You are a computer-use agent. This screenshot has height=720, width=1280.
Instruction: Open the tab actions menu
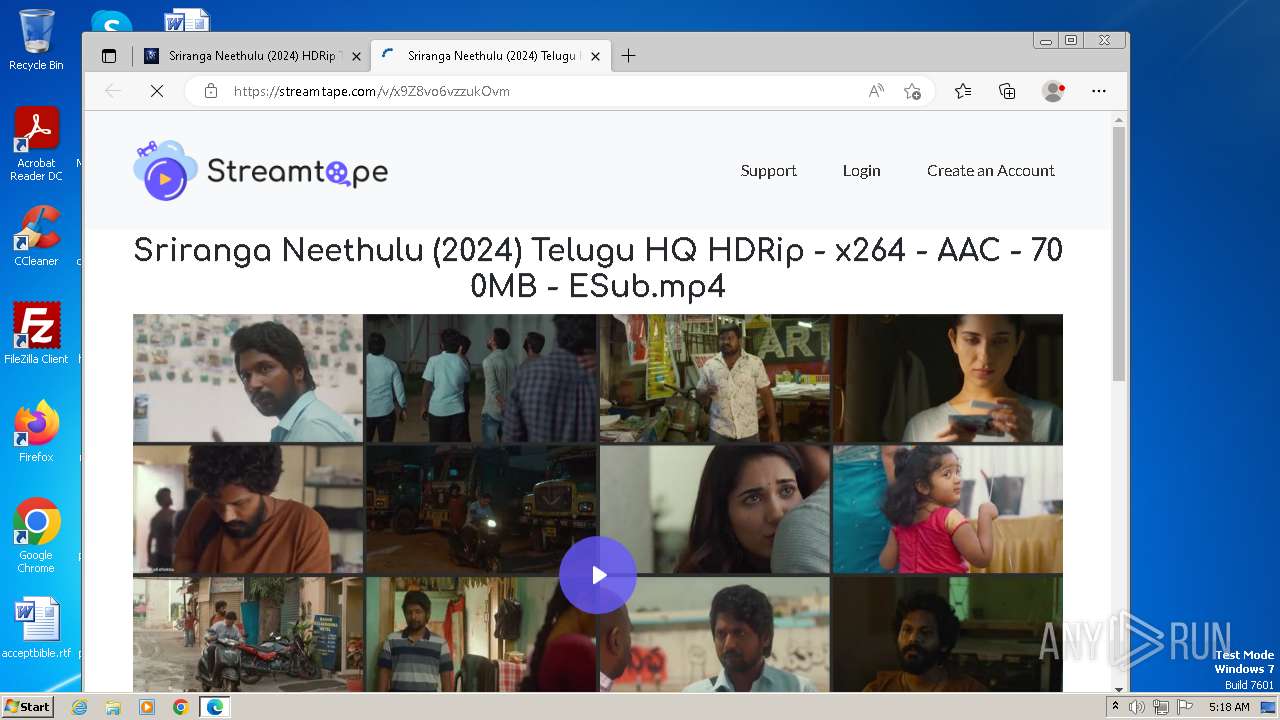click(109, 56)
